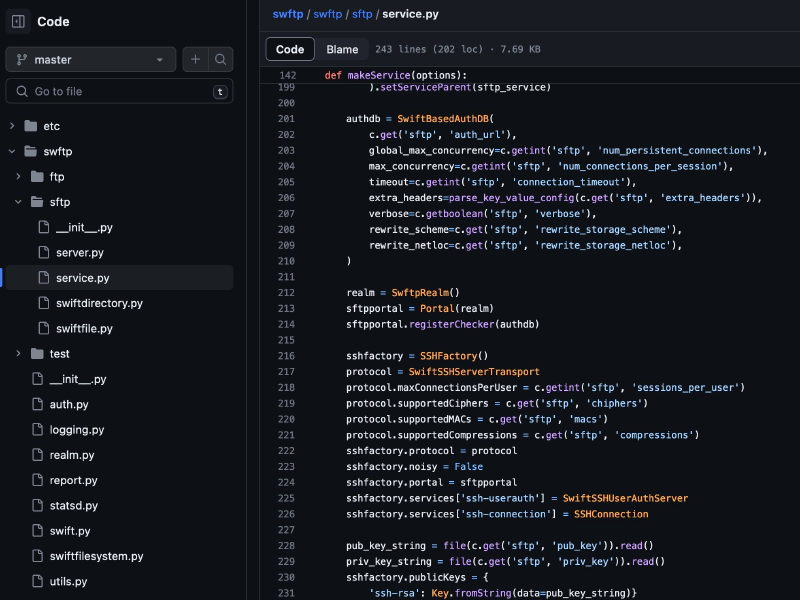Viewport: 800px width, 600px height.
Task: Collapse the file tree side panel icon
Action: click(x=18, y=21)
